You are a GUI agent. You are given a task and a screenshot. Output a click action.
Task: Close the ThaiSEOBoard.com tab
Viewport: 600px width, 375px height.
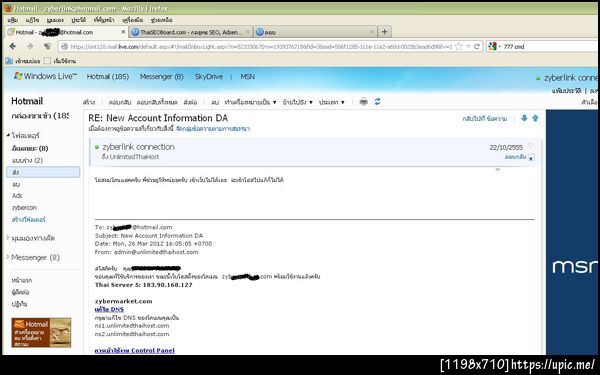tap(248, 32)
